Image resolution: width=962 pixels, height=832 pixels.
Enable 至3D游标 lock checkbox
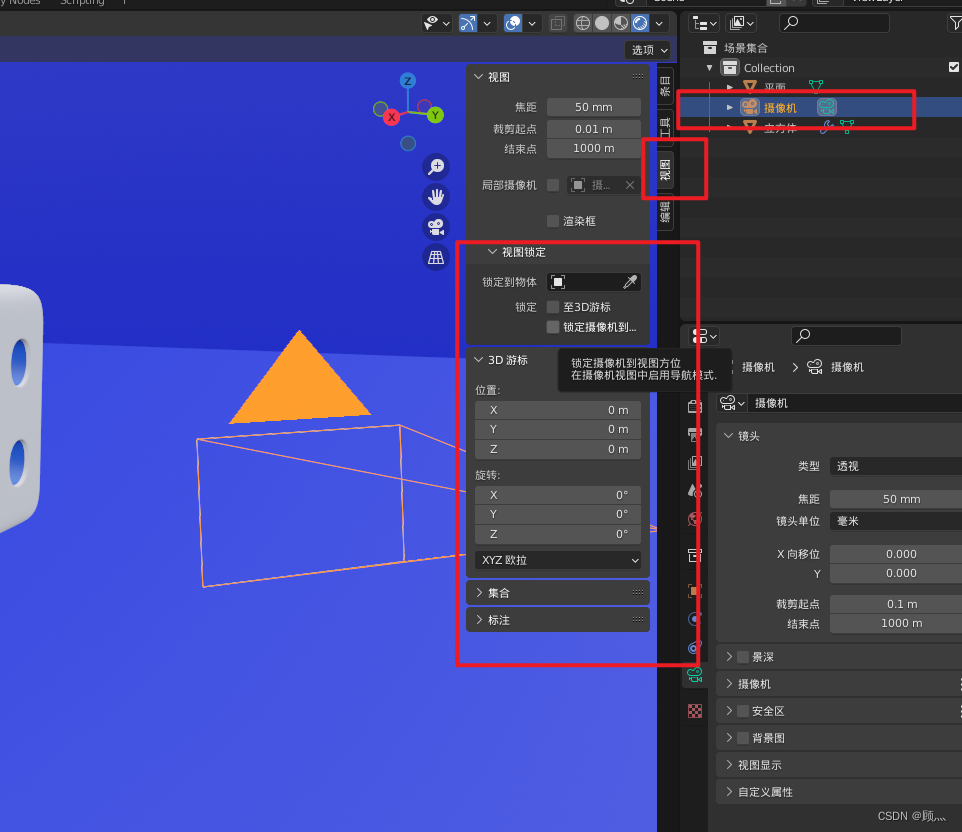553,307
